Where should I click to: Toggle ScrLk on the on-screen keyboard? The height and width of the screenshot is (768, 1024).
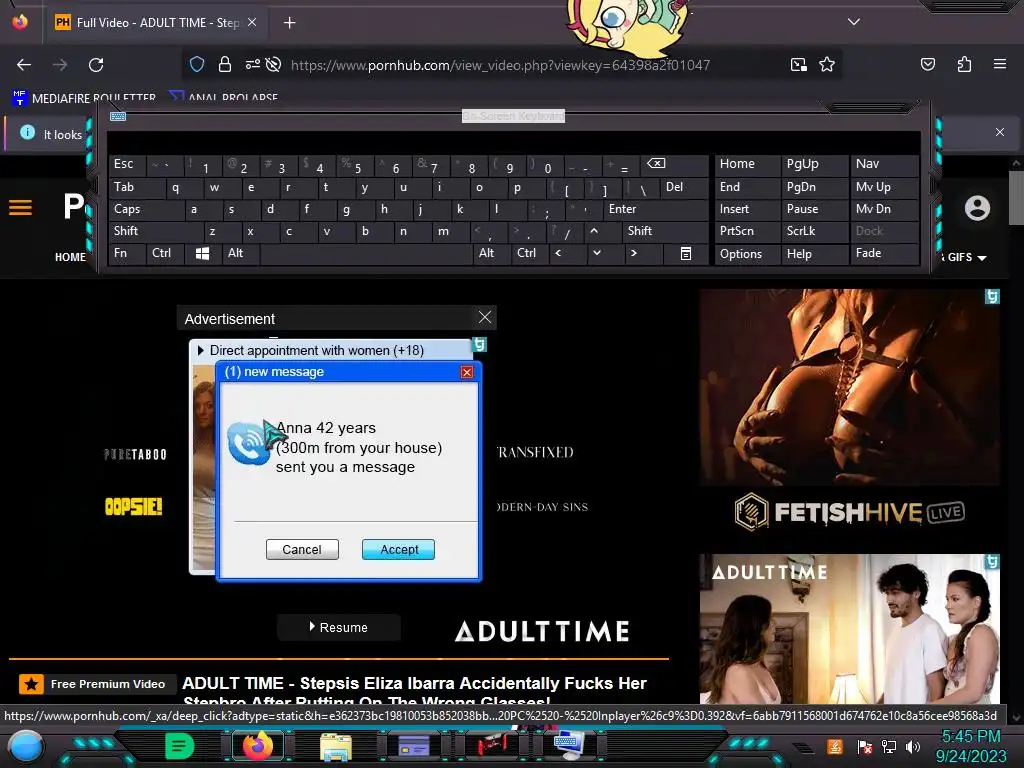coord(814,231)
